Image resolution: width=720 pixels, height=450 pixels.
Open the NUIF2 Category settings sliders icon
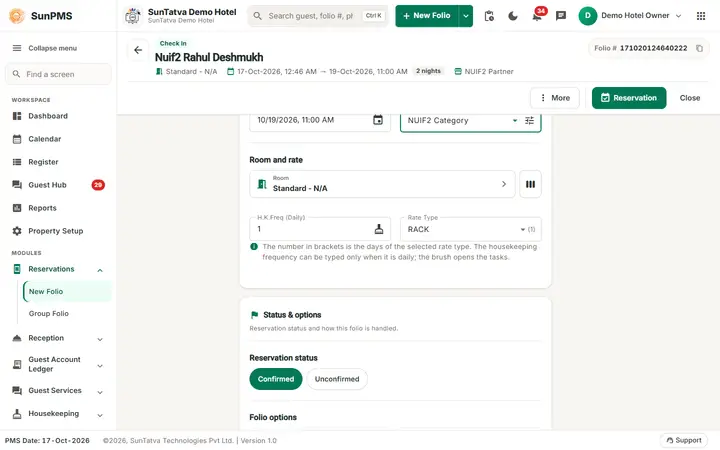point(529,120)
